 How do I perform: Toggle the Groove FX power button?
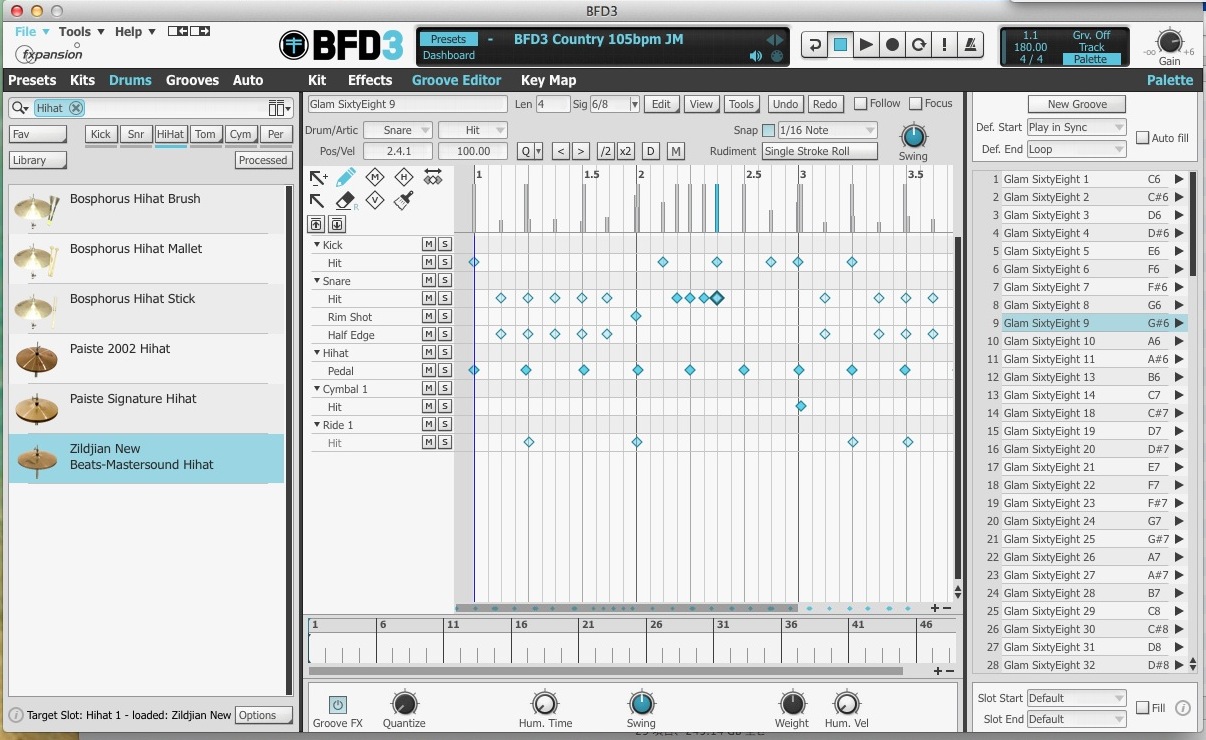[337, 705]
